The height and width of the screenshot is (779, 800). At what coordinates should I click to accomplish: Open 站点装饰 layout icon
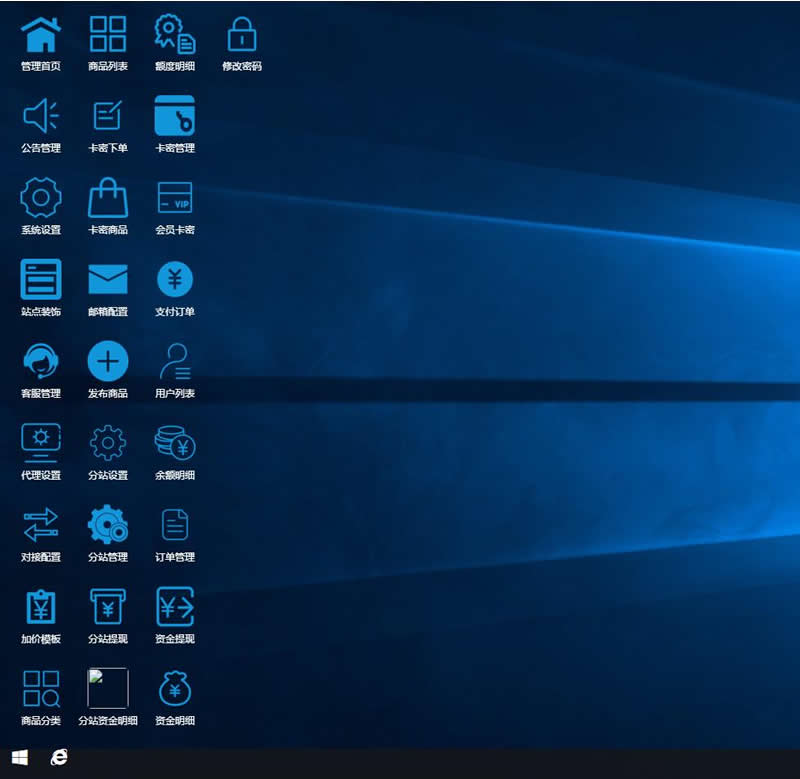[41, 280]
